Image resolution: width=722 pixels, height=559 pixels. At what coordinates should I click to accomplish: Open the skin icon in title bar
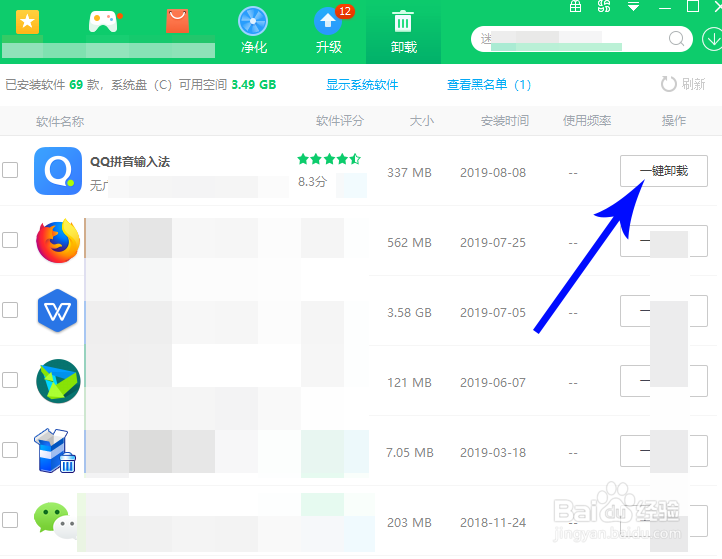(x=604, y=6)
